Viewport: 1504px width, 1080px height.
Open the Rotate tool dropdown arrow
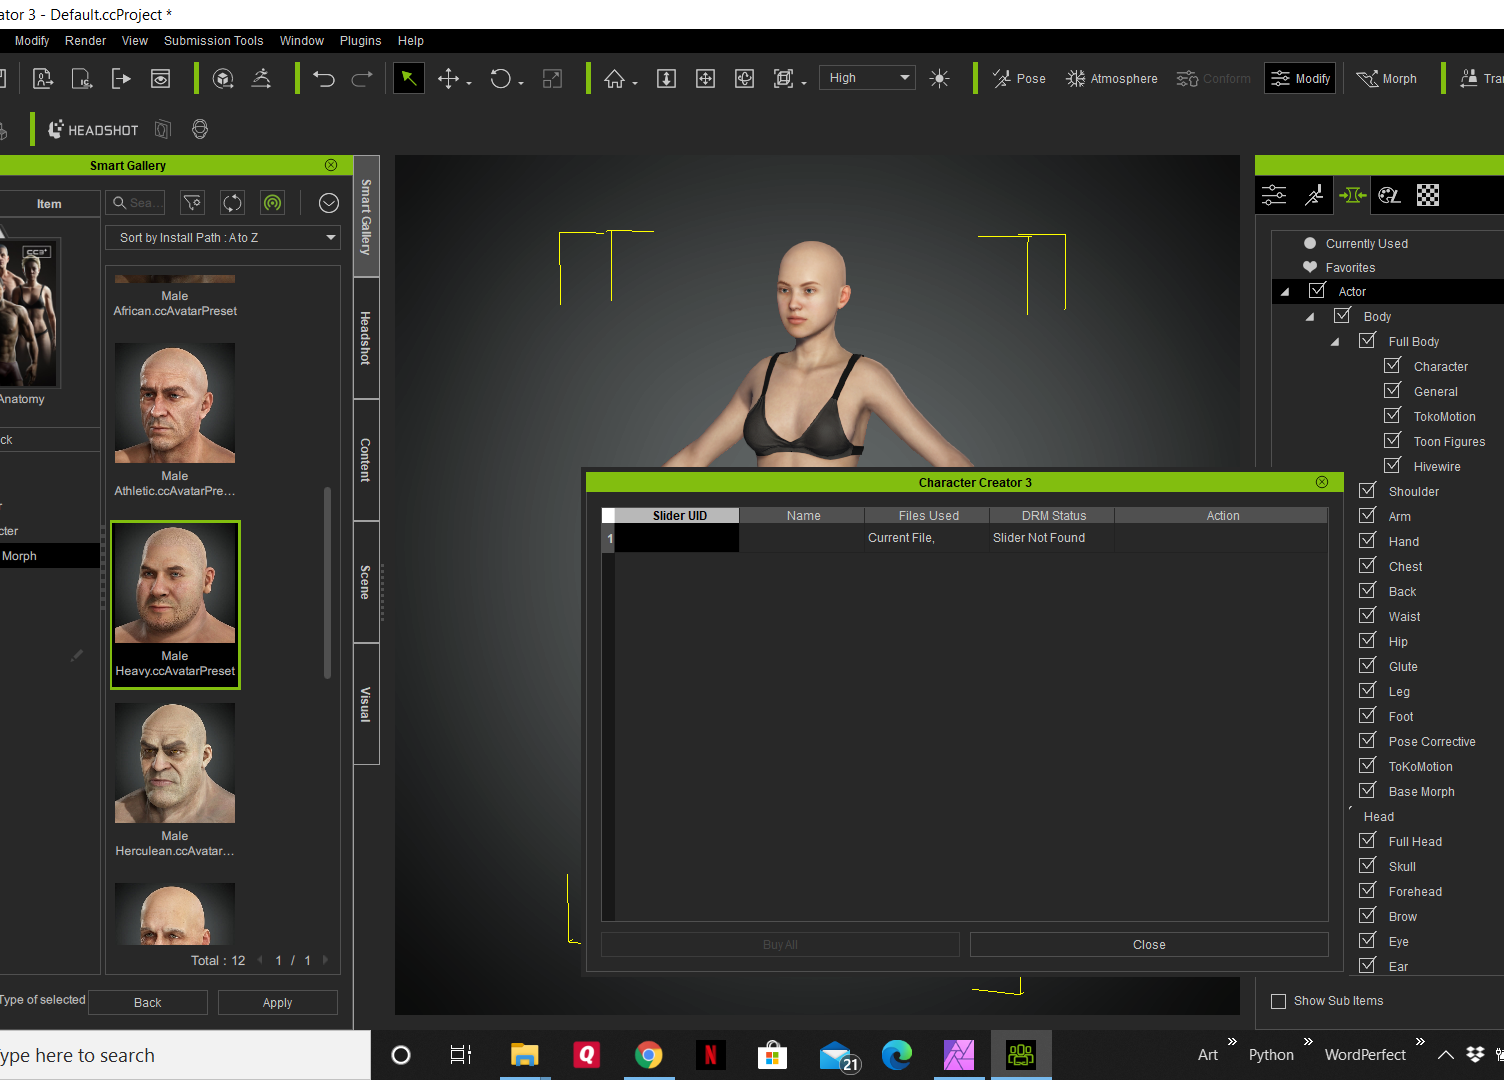[x=521, y=84]
